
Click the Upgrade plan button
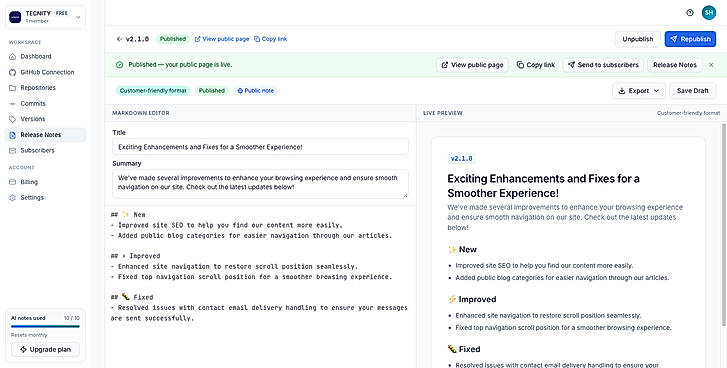(x=45, y=349)
